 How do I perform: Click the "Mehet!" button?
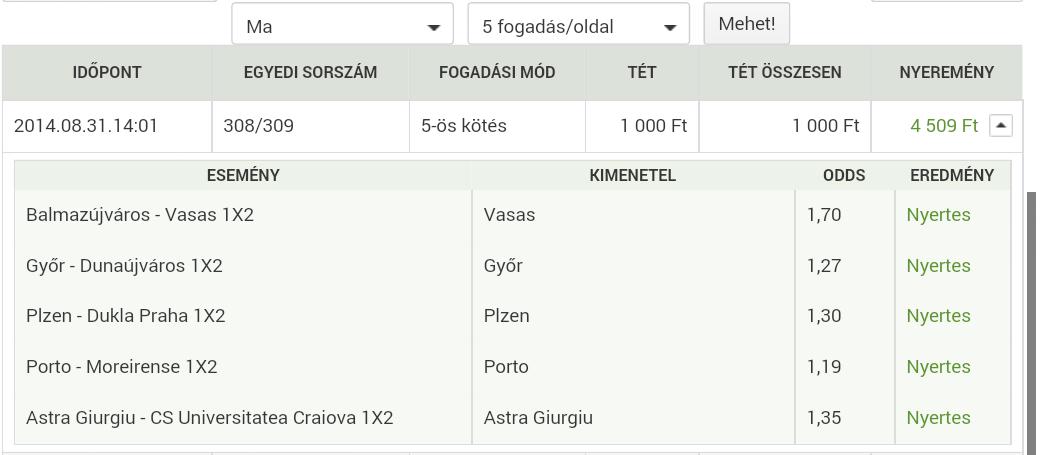tap(747, 24)
